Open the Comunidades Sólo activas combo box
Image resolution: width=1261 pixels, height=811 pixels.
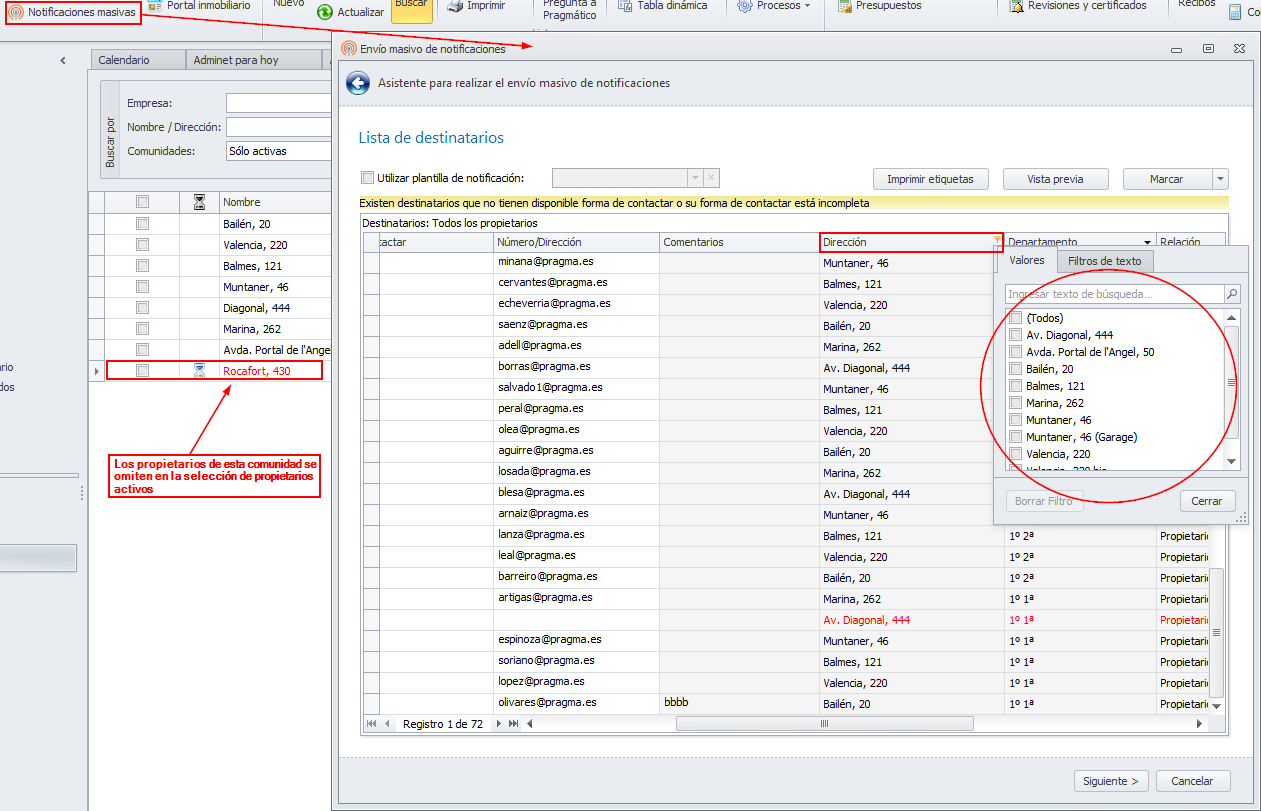[278, 151]
